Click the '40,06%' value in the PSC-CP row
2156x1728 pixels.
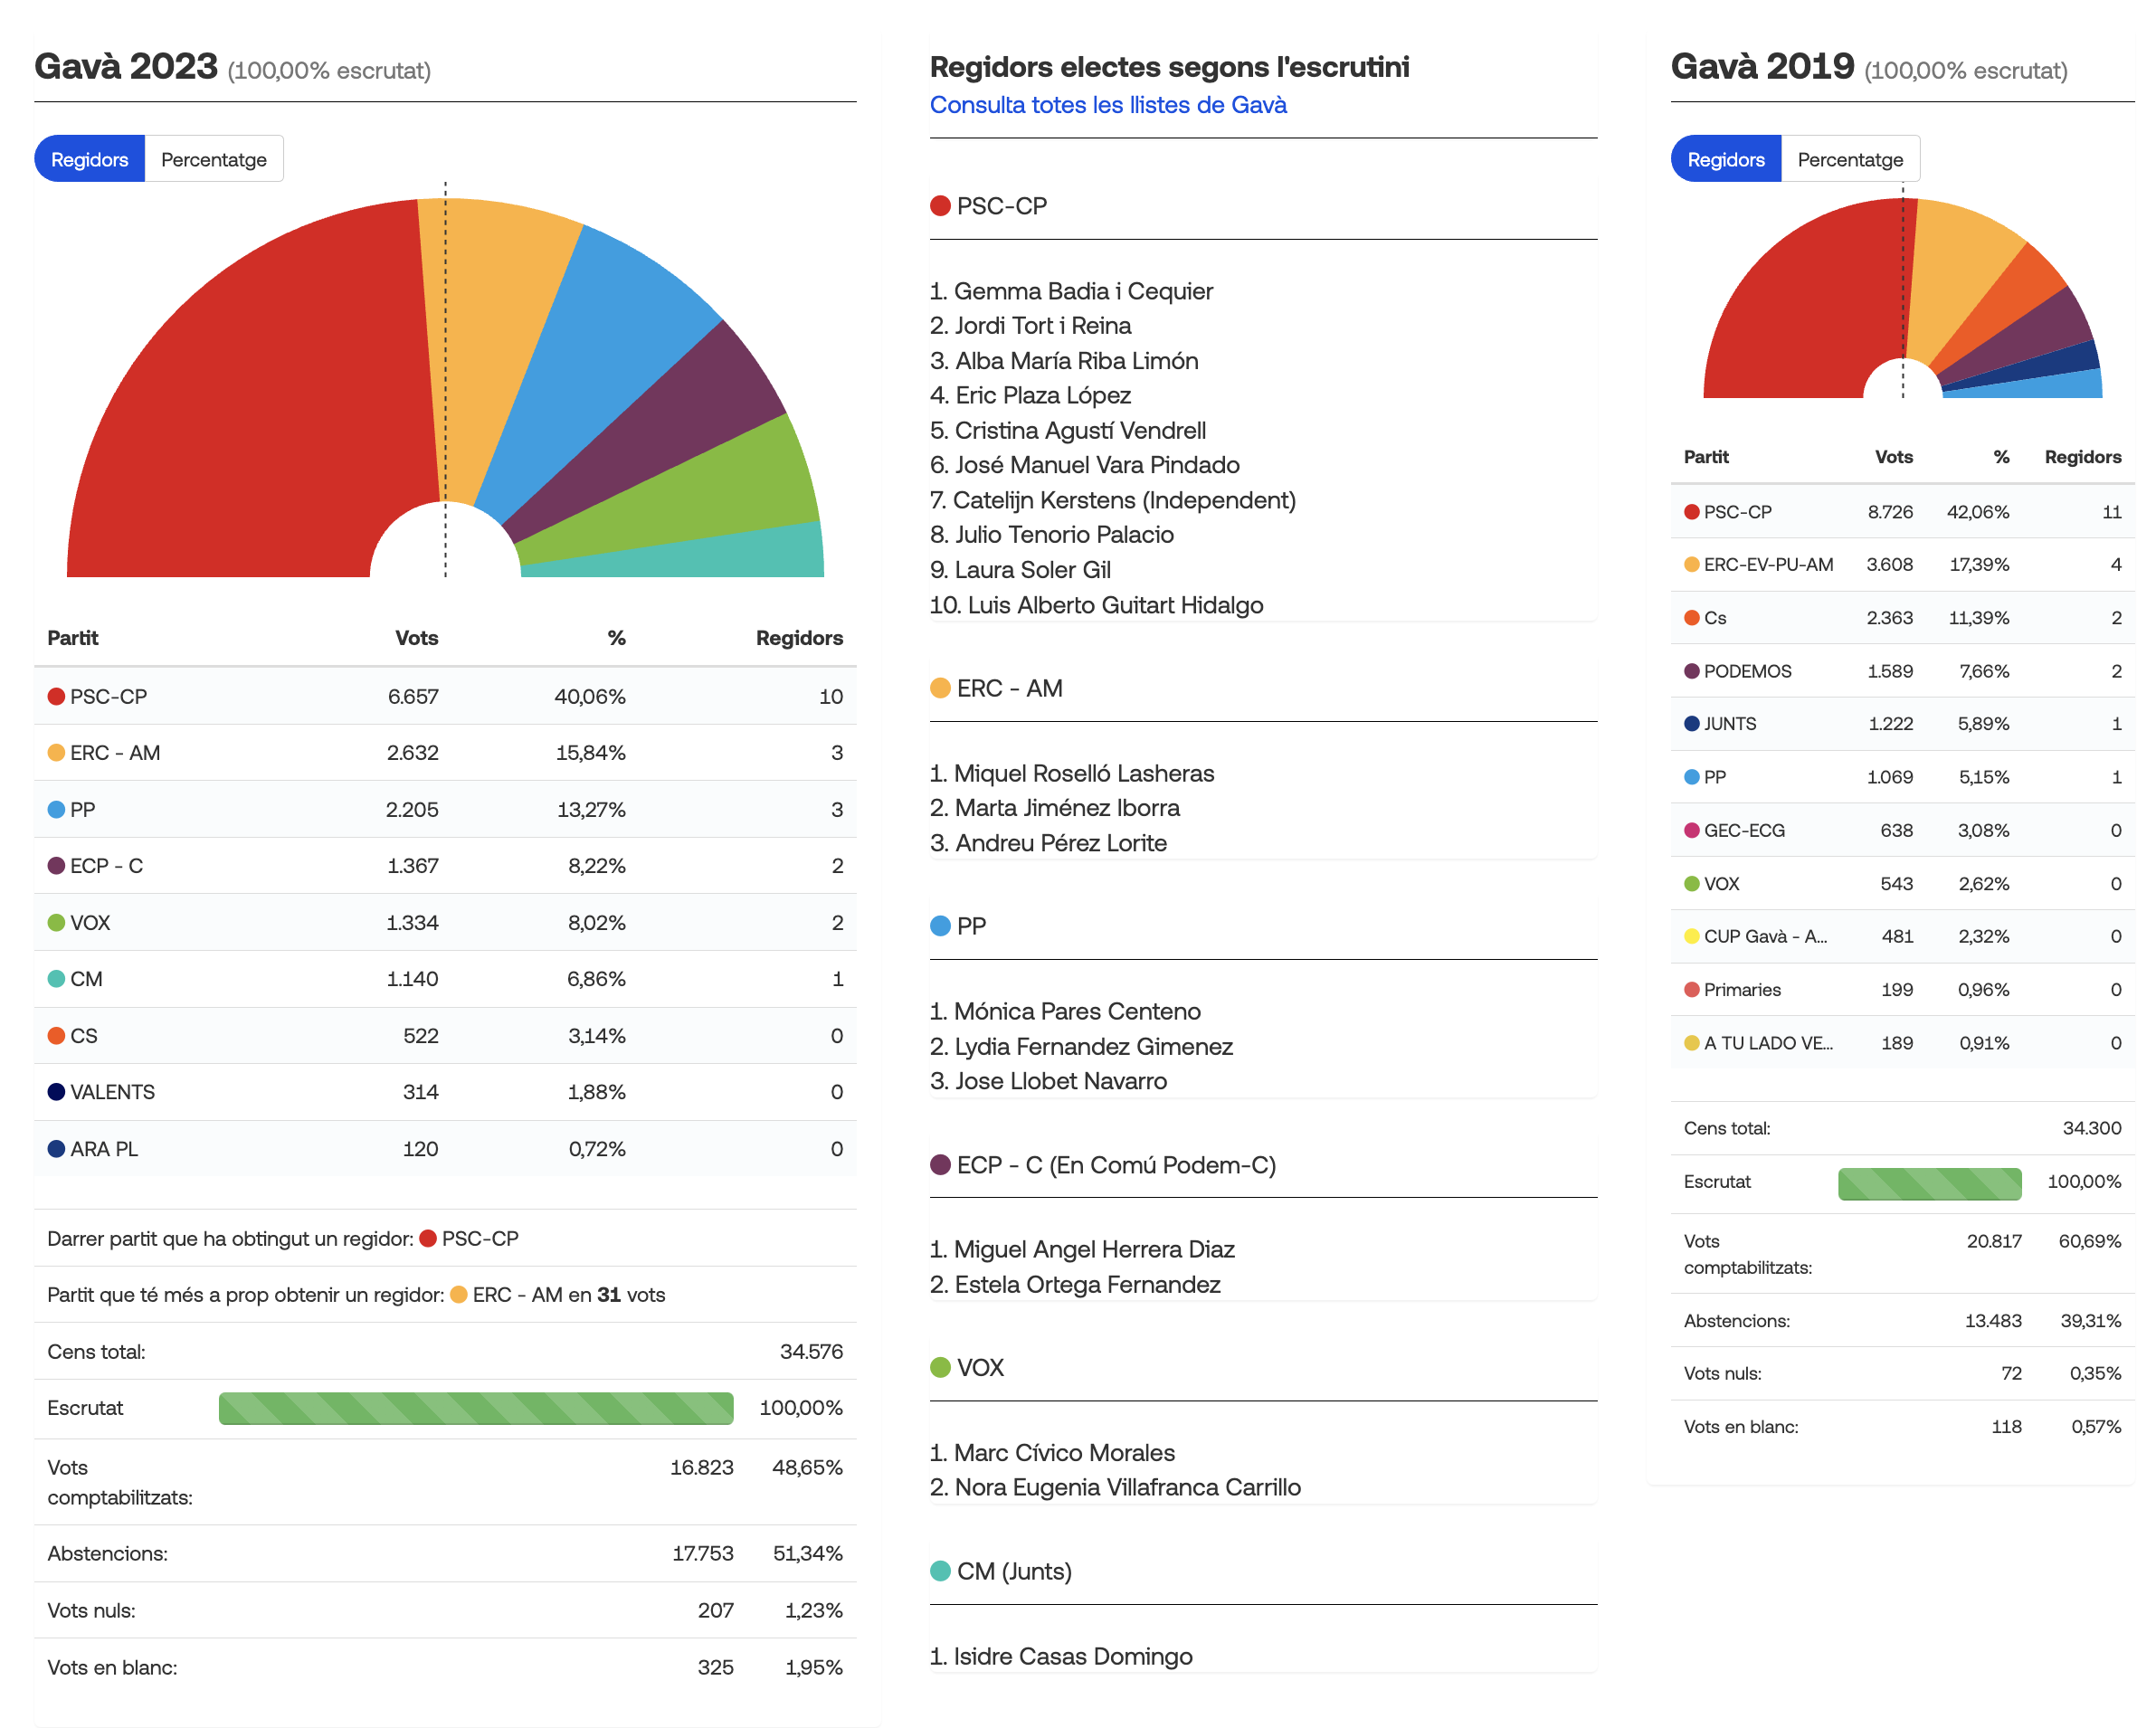[x=590, y=696]
